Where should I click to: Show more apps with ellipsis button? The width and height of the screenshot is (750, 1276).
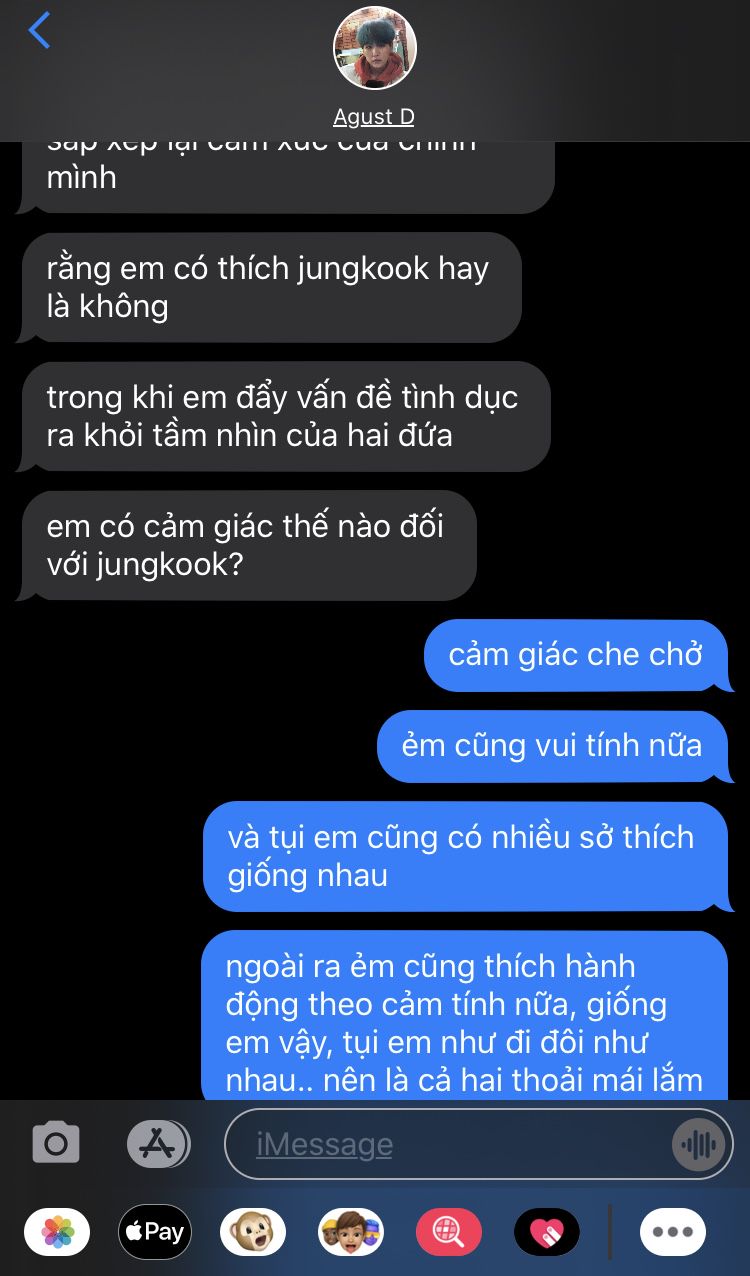[x=673, y=1232]
